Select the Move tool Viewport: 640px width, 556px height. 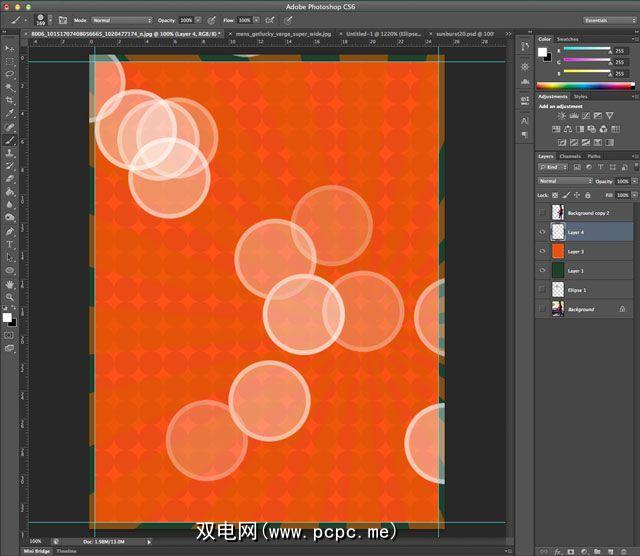[x=10, y=47]
